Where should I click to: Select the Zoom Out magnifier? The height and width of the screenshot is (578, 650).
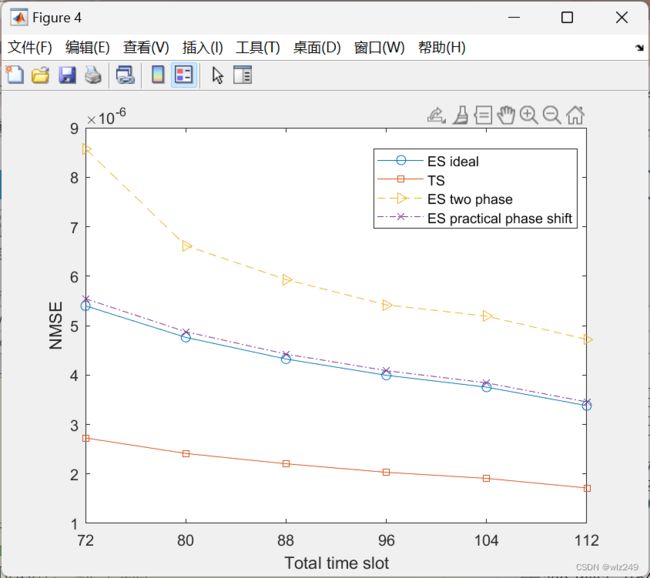[x=552, y=115]
